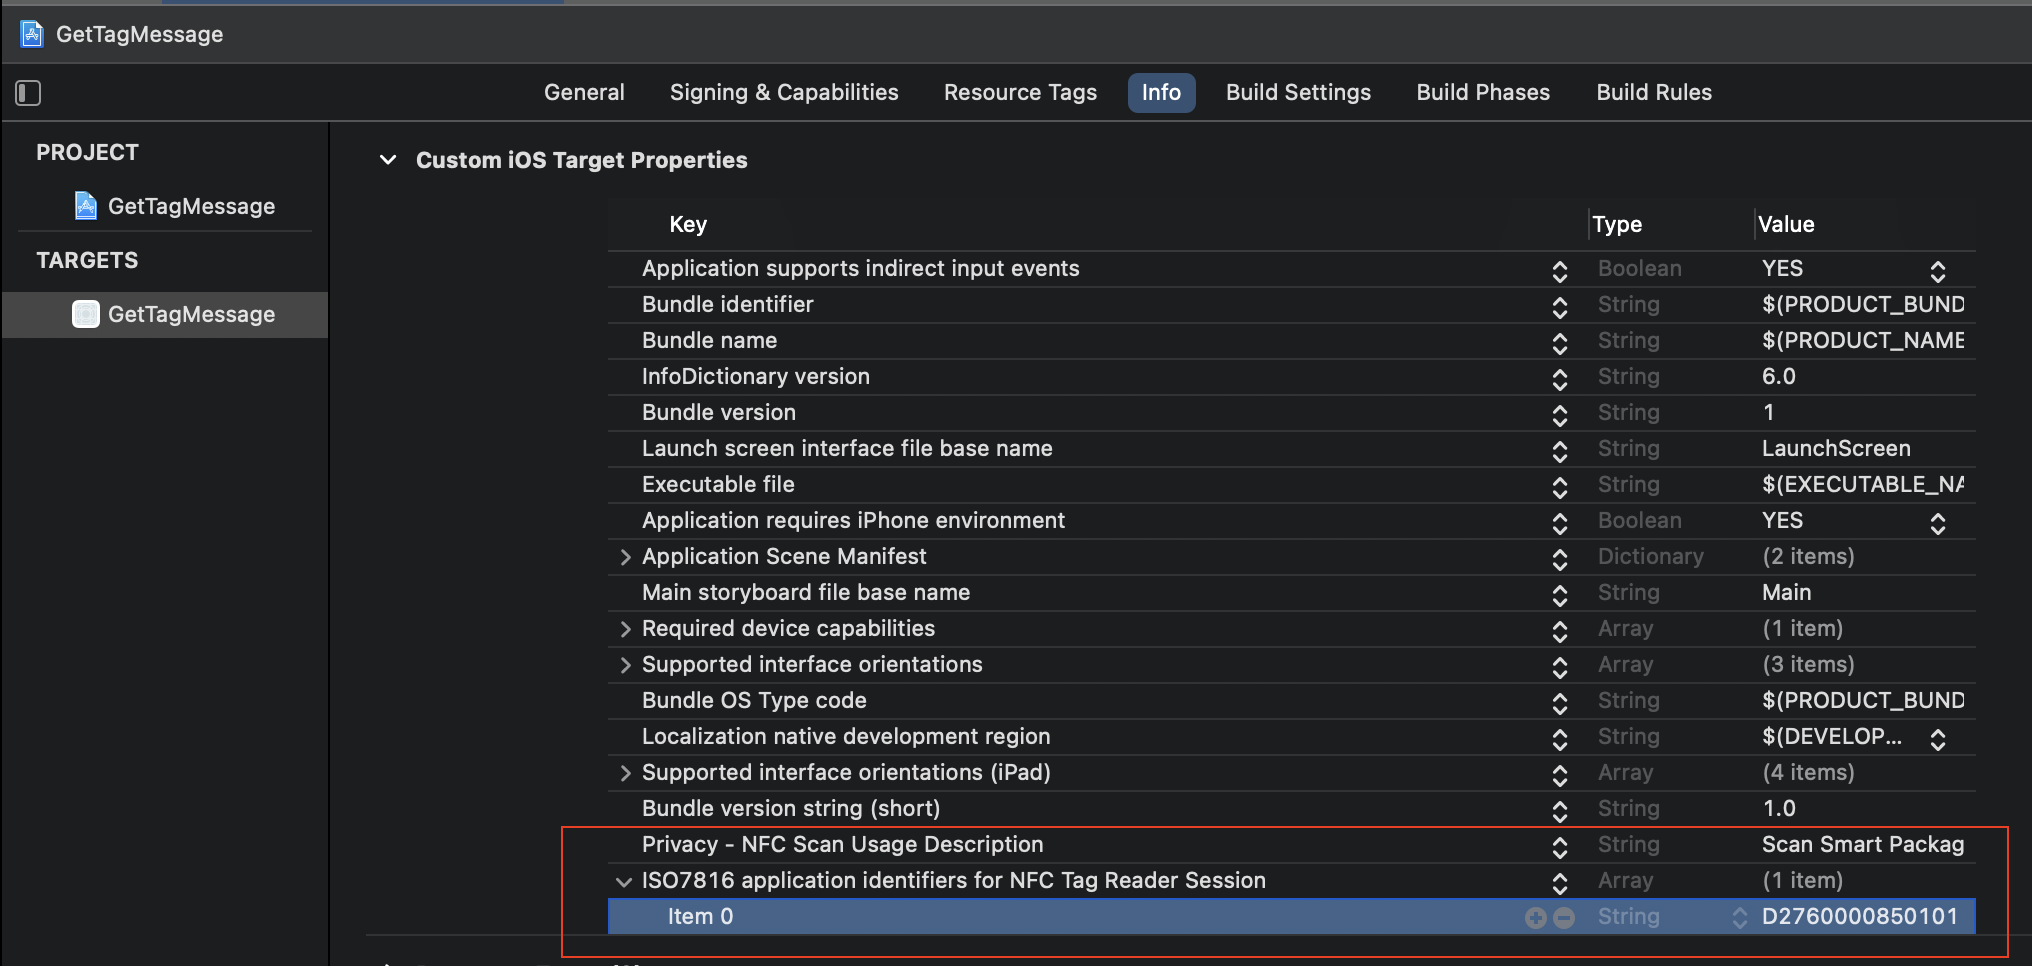Collapse Custom iOS Target Properties section
The width and height of the screenshot is (2032, 966).
point(388,160)
